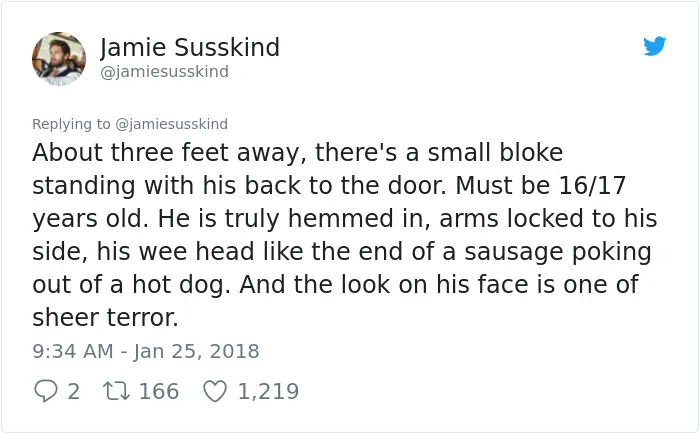Click the @jamiesusskind handle below the name

(x=164, y=72)
